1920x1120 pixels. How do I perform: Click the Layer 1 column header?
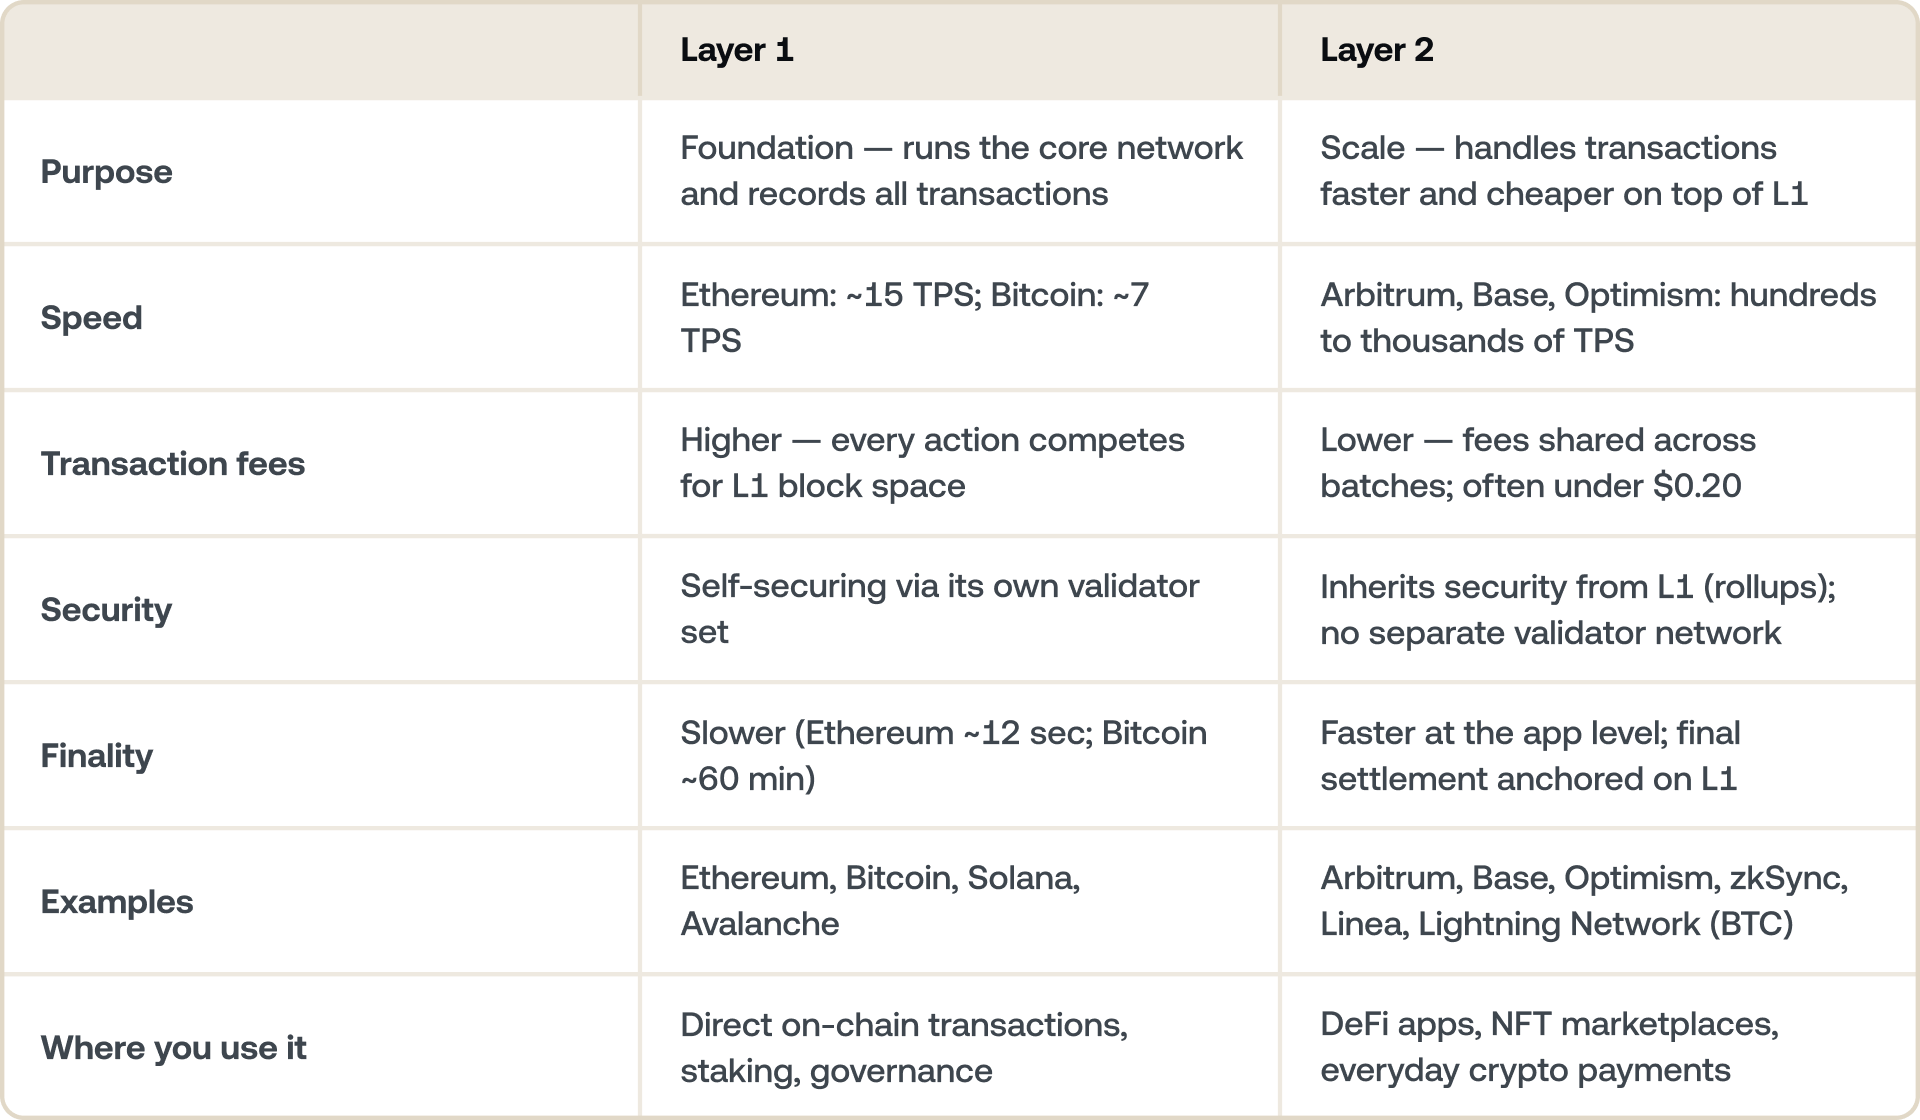pyautogui.click(x=737, y=50)
